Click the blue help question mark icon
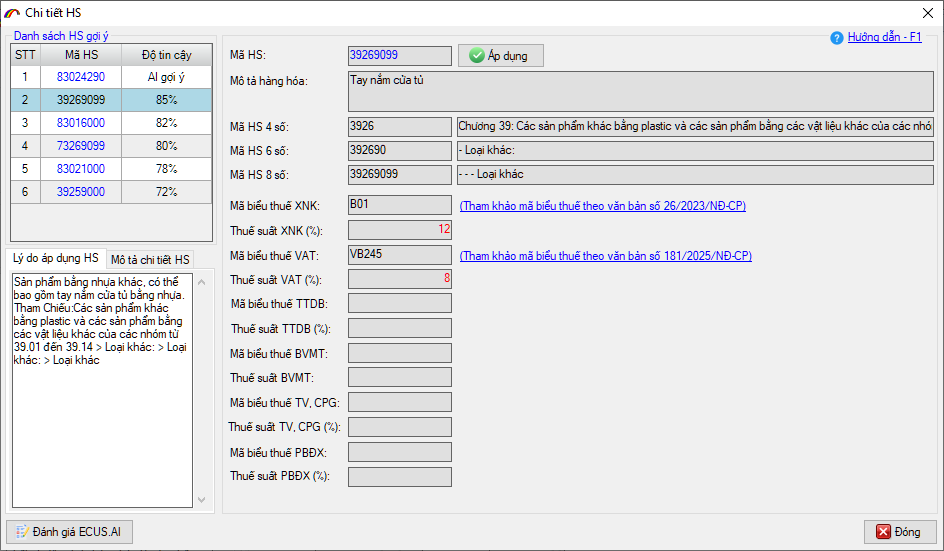The image size is (944, 551). [x=837, y=38]
